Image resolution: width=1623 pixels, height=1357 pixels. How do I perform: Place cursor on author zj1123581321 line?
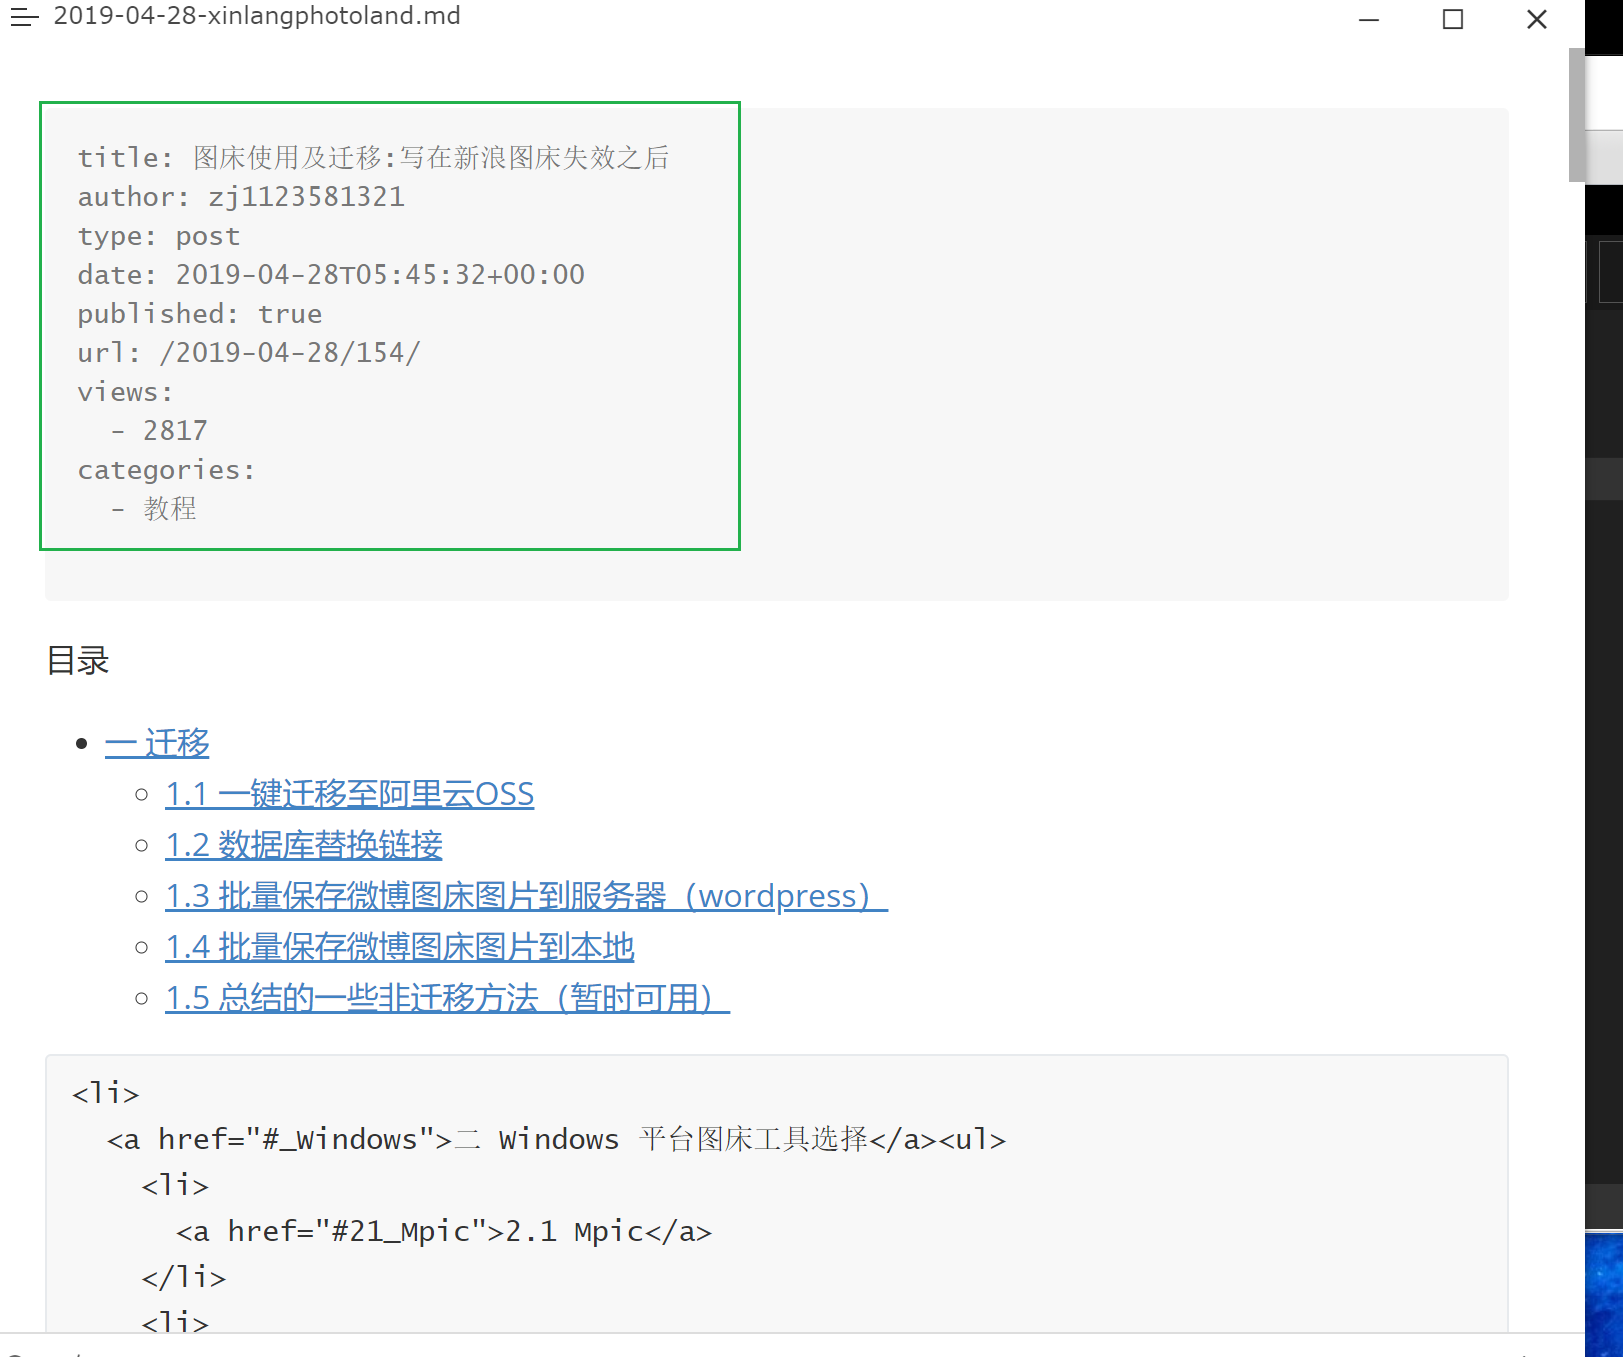coord(241,197)
